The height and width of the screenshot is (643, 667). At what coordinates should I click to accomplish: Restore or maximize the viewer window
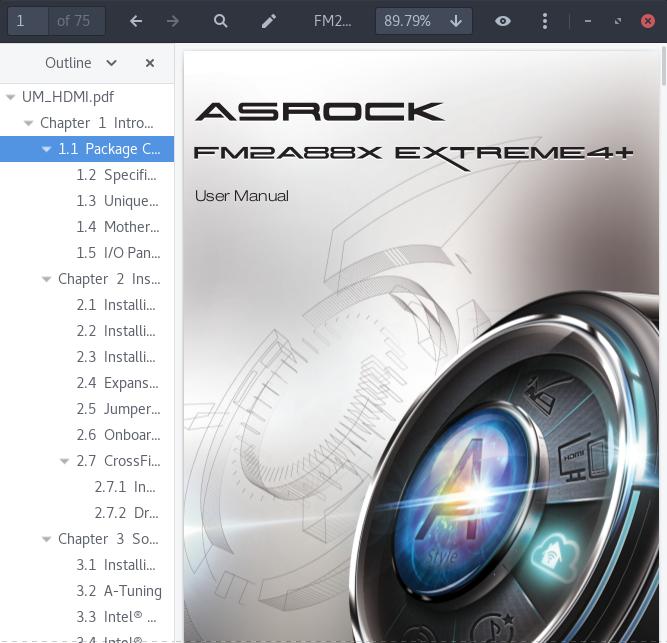click(x=618, y=21)
